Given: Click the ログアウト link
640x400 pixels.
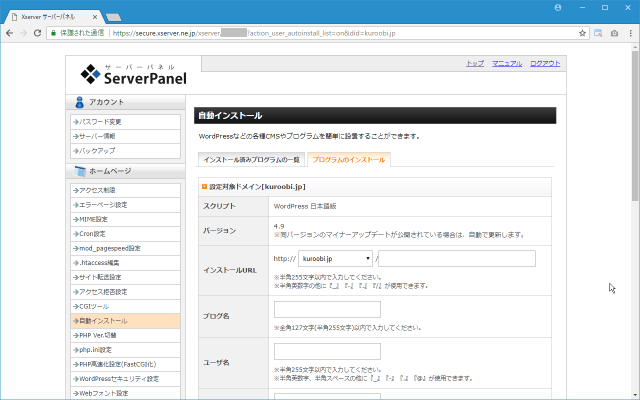Looking at the screenshot, I should click(x=545, y=63).
